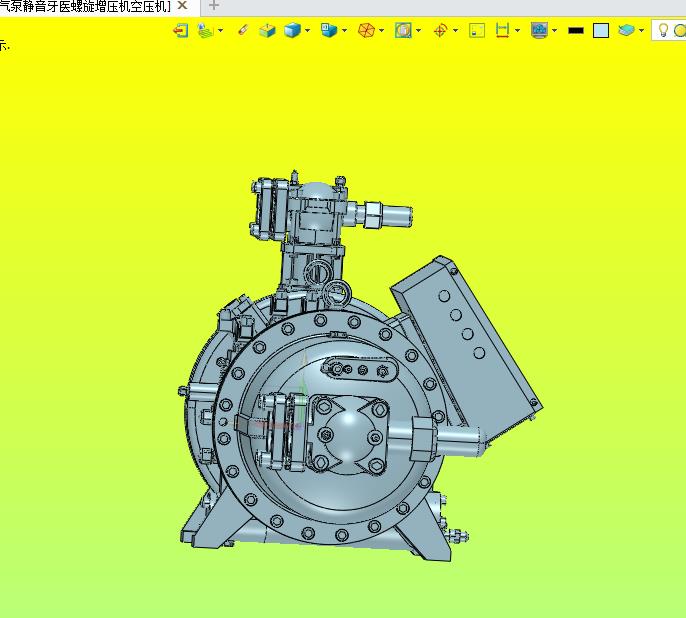Click the yellow circle icon beside bulb
Viewport: 686px width, 618px height.
tap(680, 31)
